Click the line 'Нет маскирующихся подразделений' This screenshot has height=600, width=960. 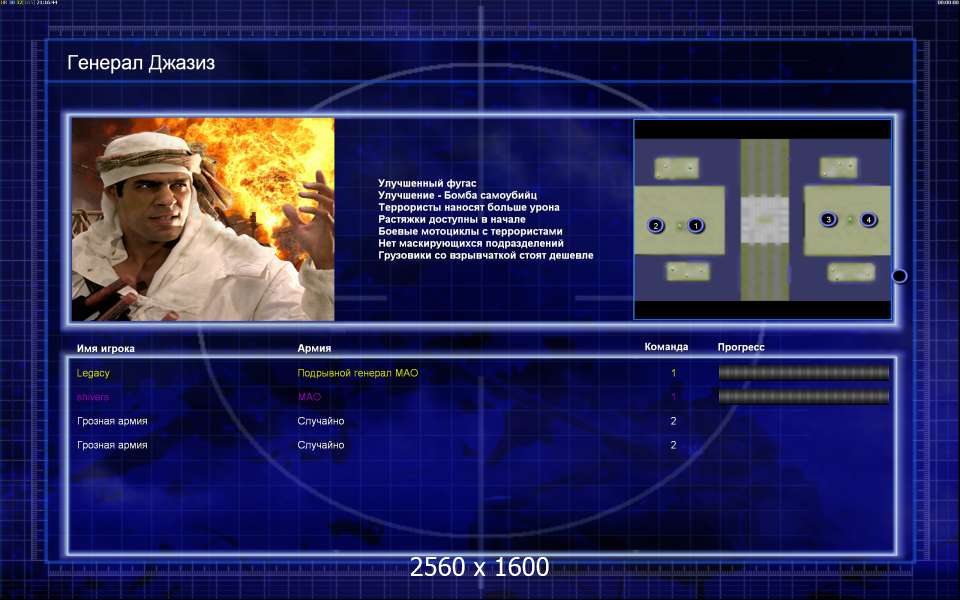(471, 243)
